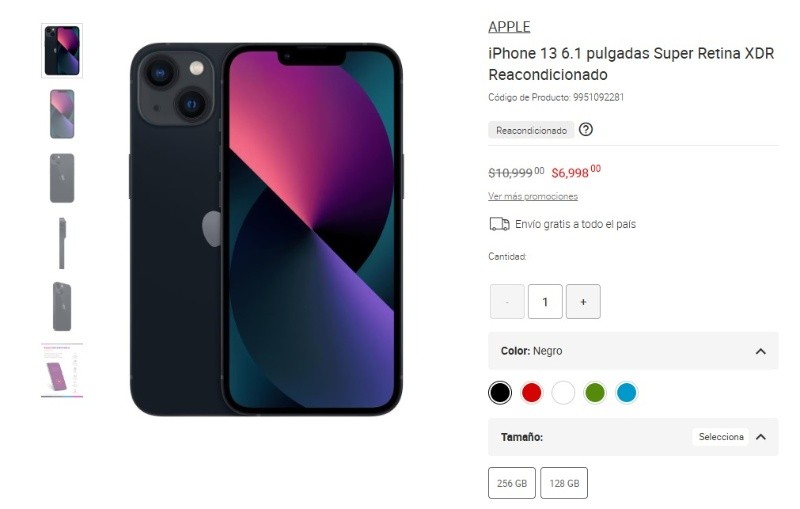Click the Reacondicionado help question mark icon

586,130
